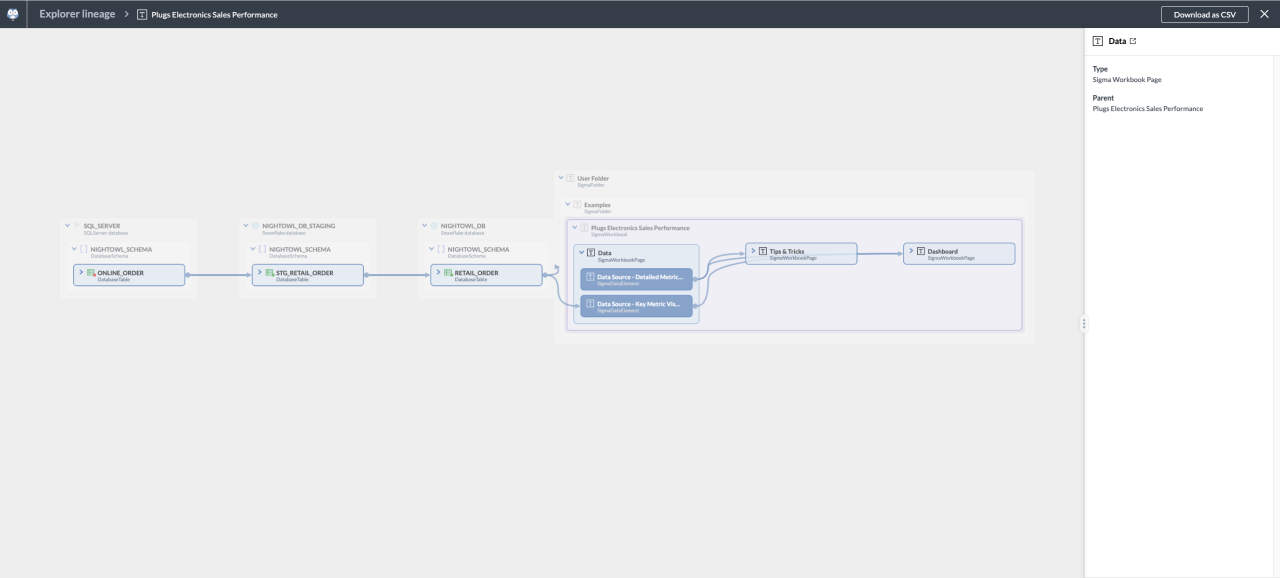Click the User Folder Sigma icon
1280x578 pixels.
571,178
